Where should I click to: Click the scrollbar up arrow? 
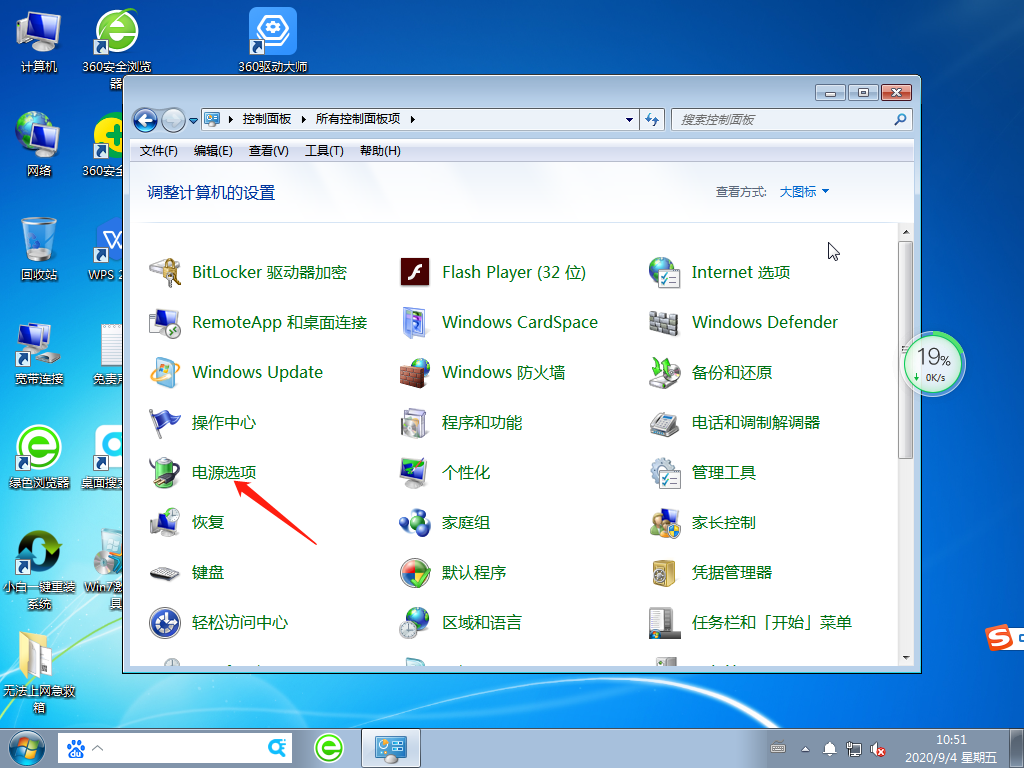pos(906,232)
